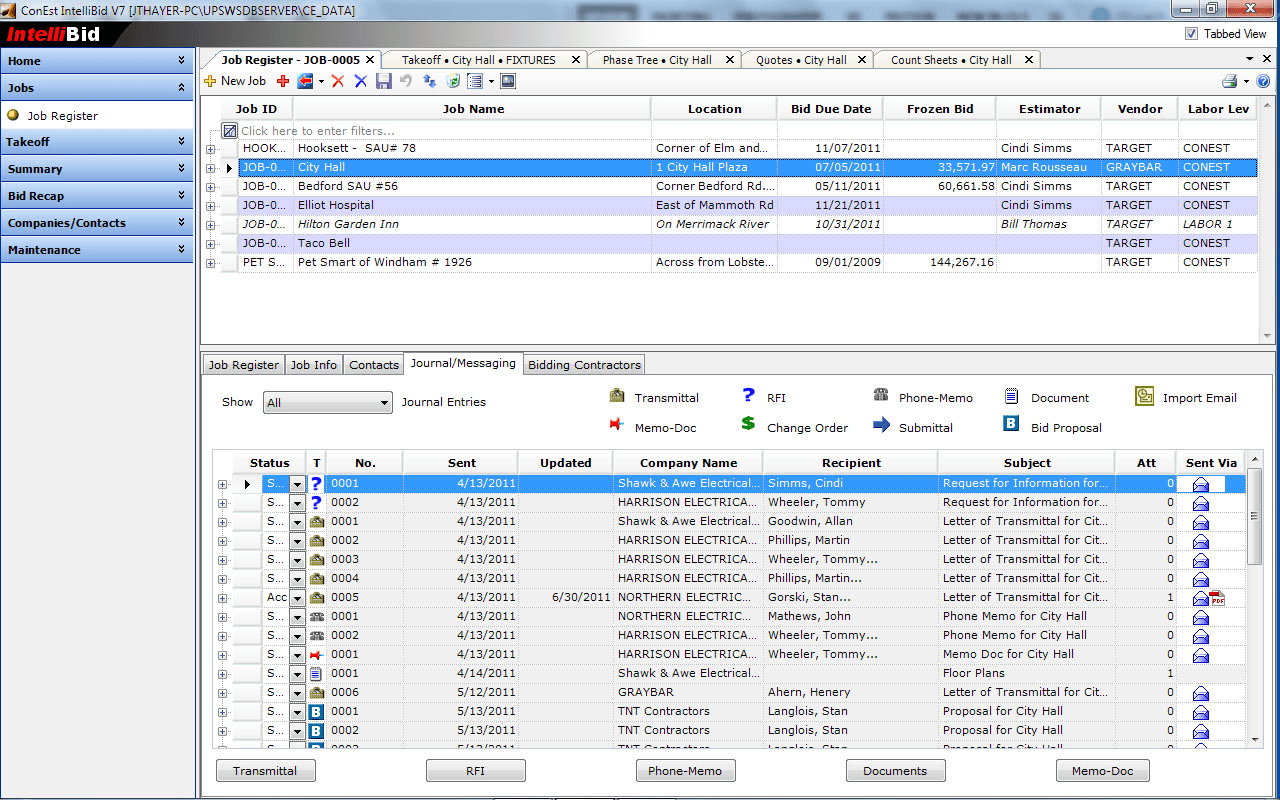Click the bottom Transmittal button
Viewport: 1280px width, 800px height.
[265, 771]
